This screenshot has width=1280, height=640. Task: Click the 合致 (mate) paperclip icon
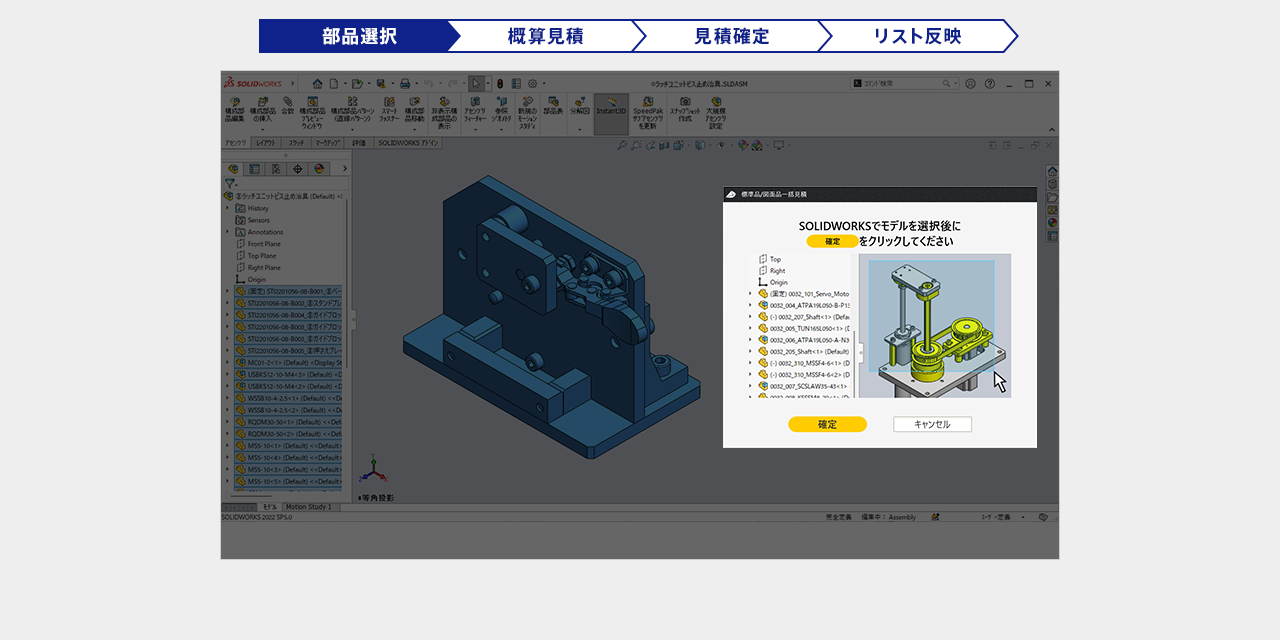point(287,102)
